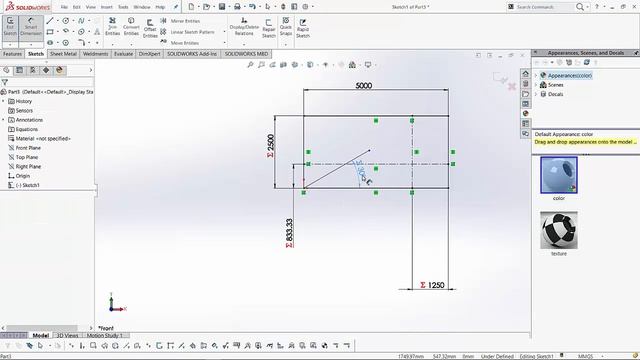
Task: Click the color appearance sphere thumbnail
Action: (559, 175)
